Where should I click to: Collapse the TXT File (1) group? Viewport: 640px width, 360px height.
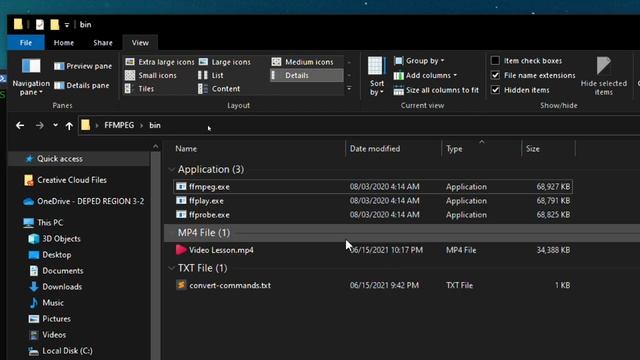pyautogui.click(x=171, y=268)
